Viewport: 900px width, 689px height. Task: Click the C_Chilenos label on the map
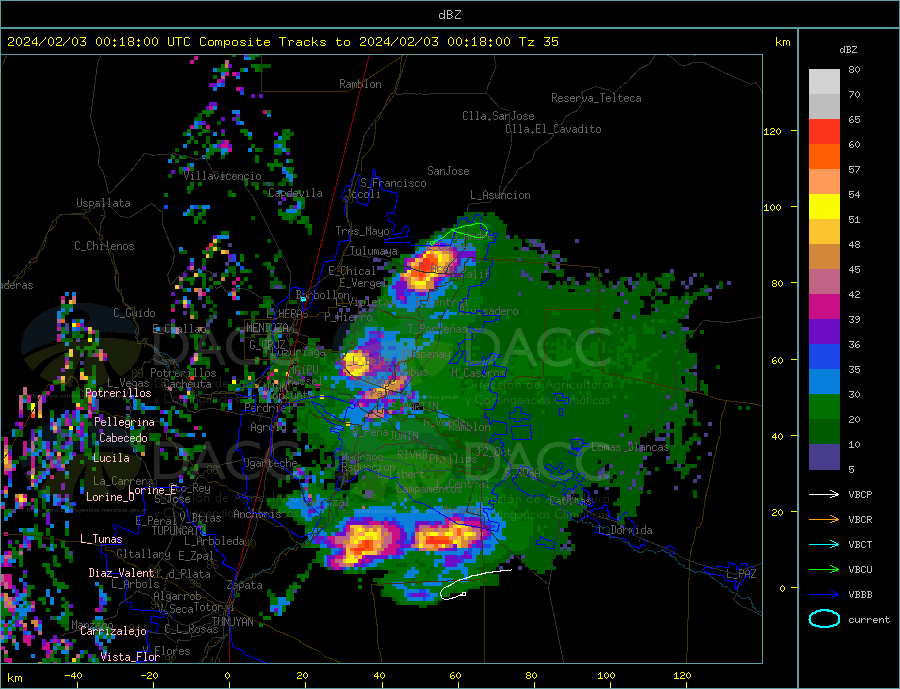point(104,246)
